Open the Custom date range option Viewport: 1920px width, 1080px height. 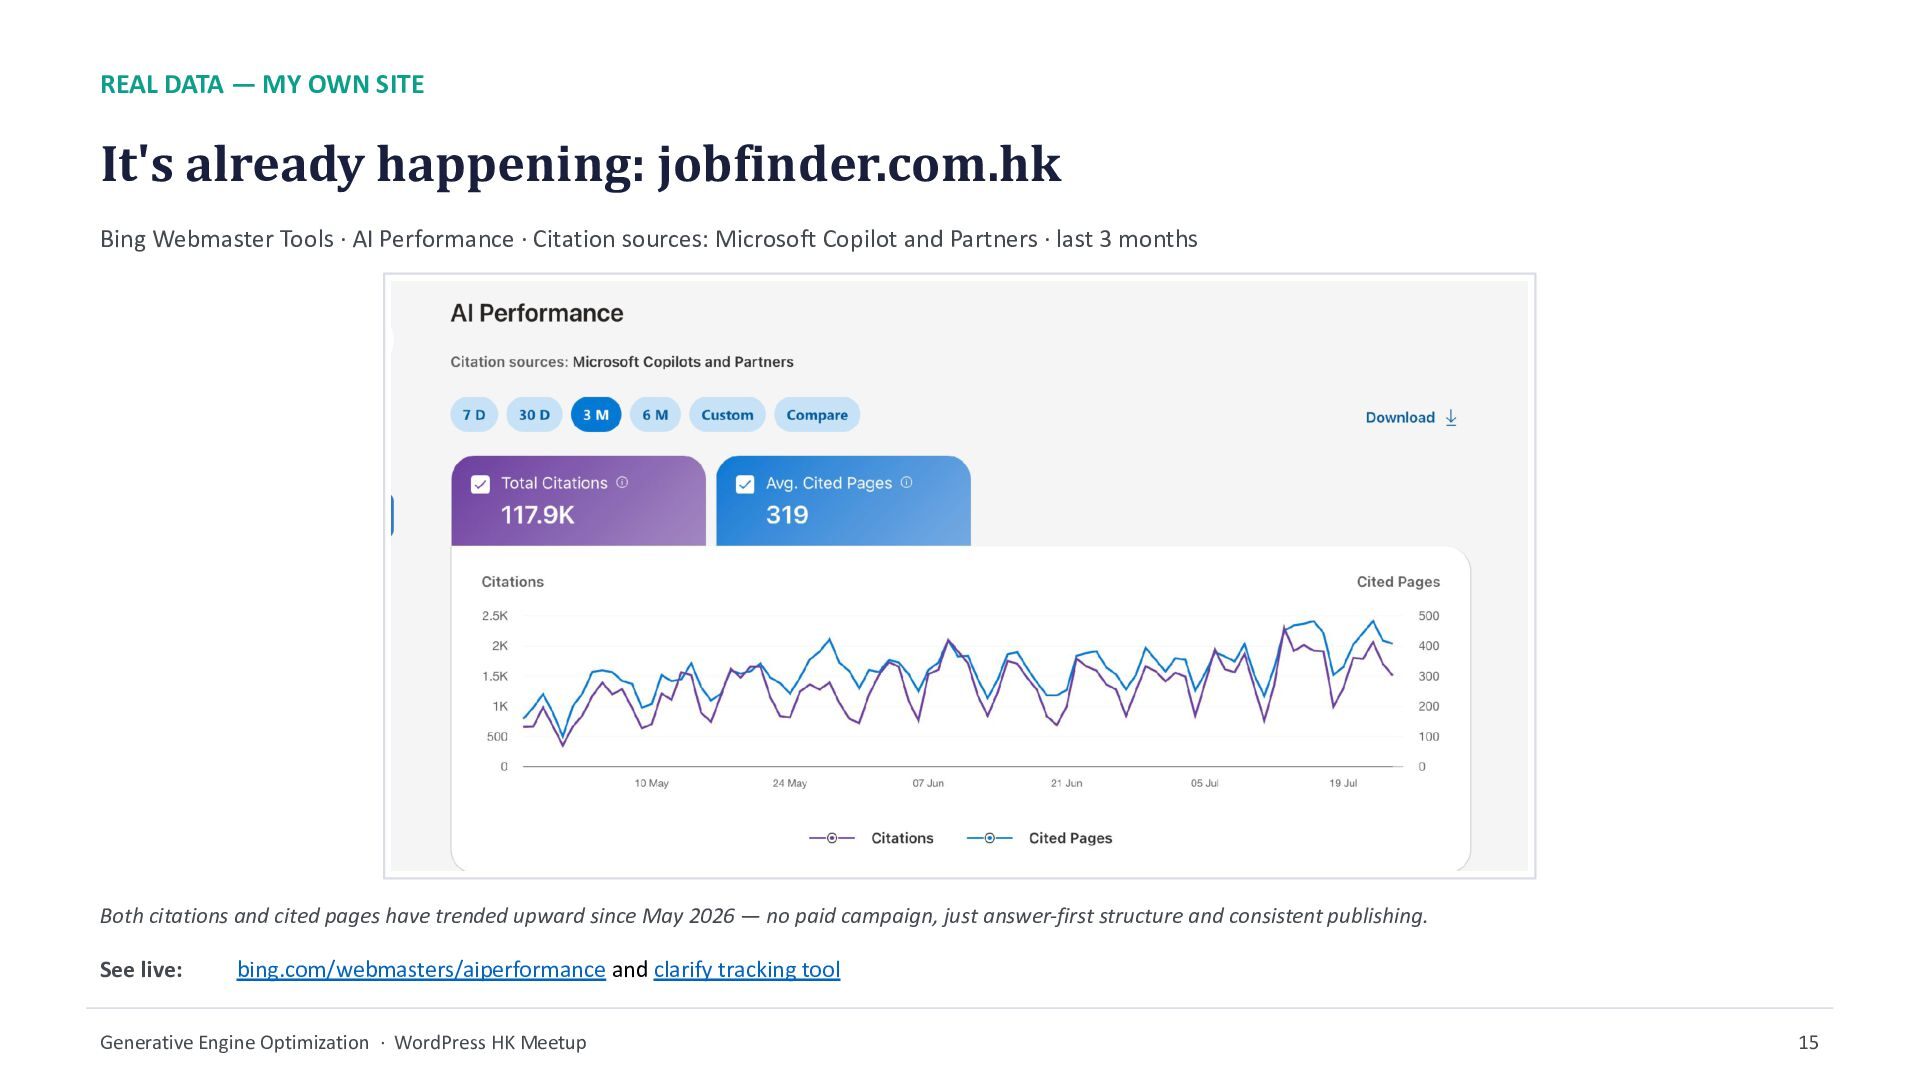[727, 415]
